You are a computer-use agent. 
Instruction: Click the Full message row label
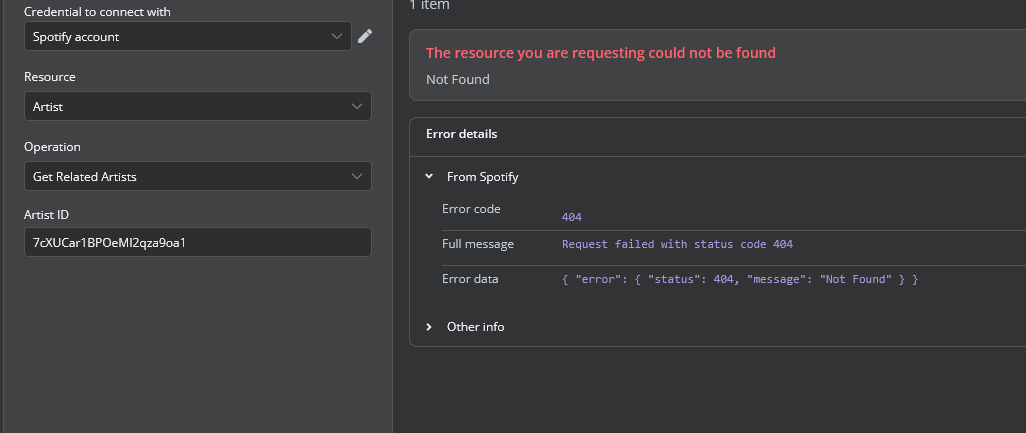tap(478, 244)
